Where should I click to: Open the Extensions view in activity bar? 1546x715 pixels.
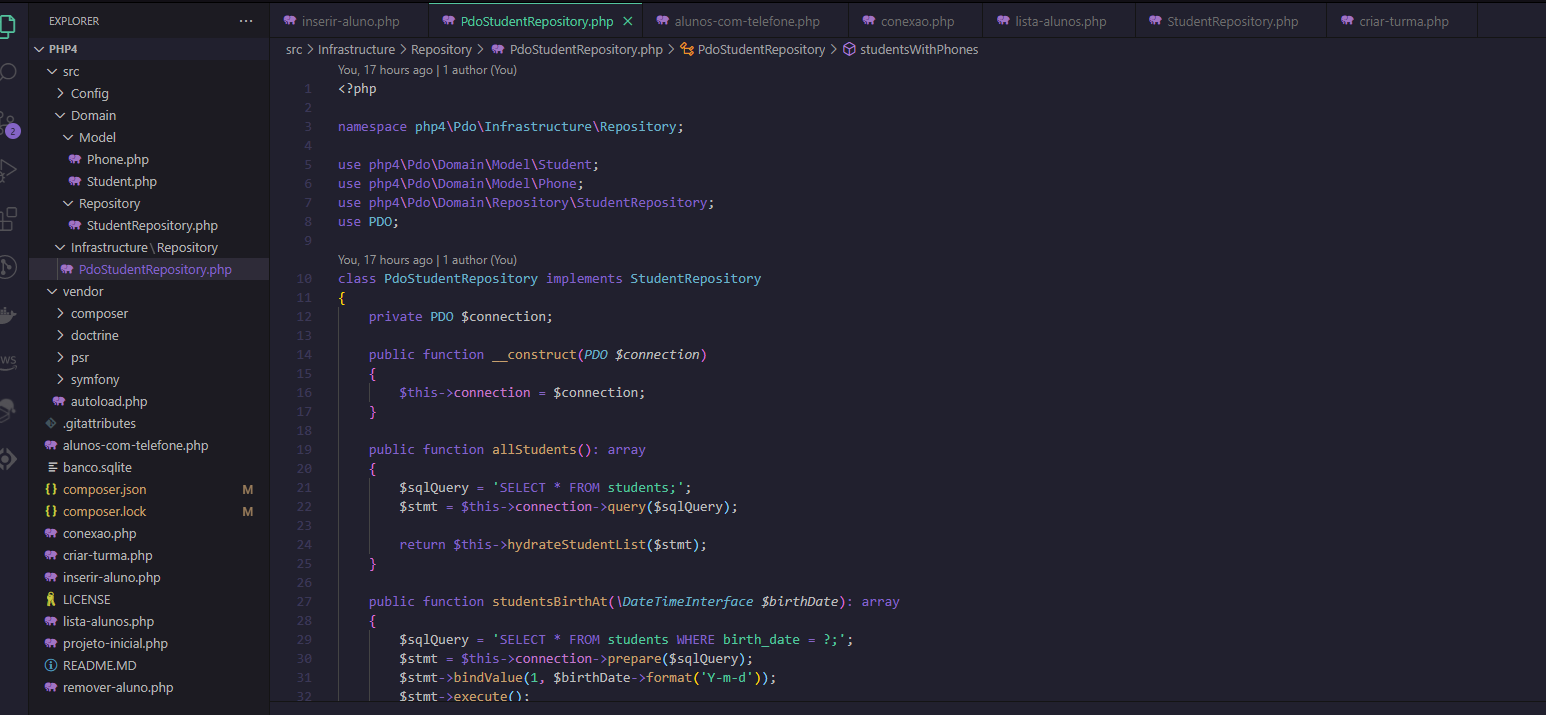pyautogui.click(x=8, y=218)
